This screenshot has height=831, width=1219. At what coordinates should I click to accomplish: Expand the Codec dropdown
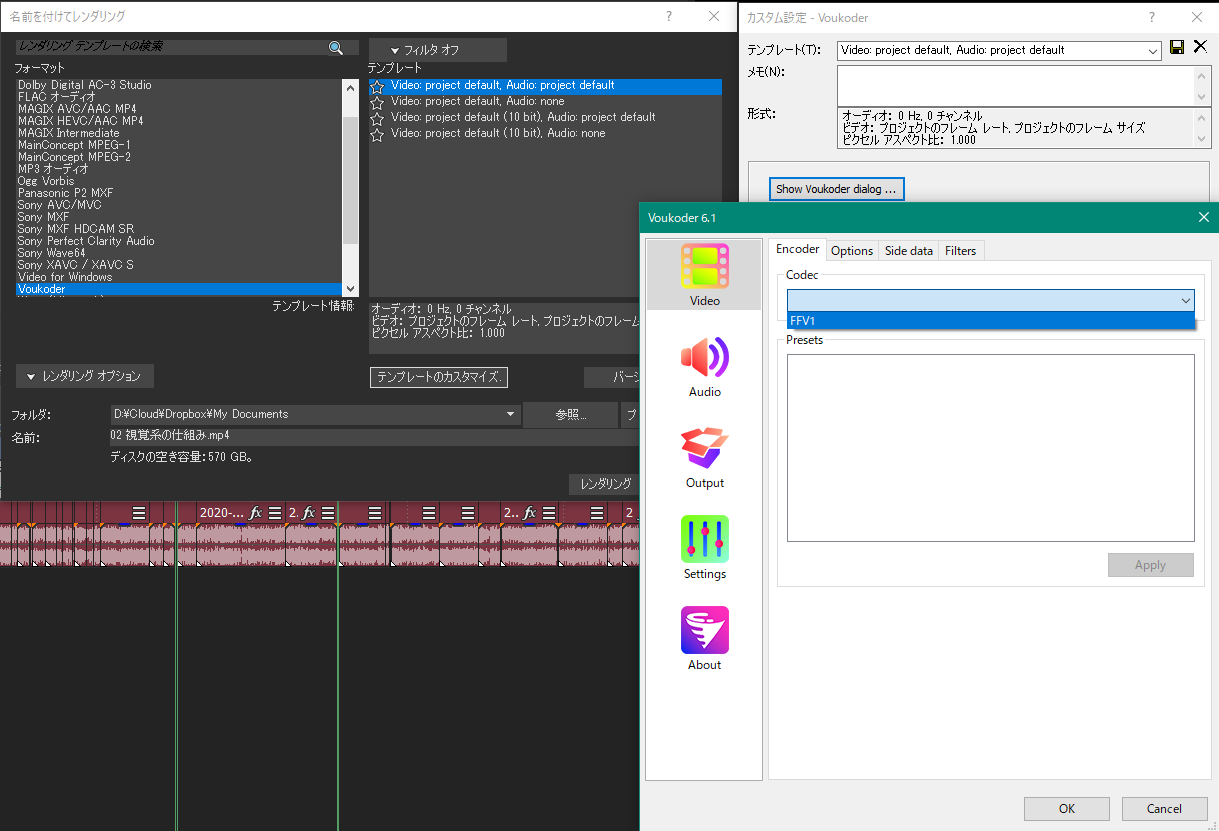tap(1185, 300)
